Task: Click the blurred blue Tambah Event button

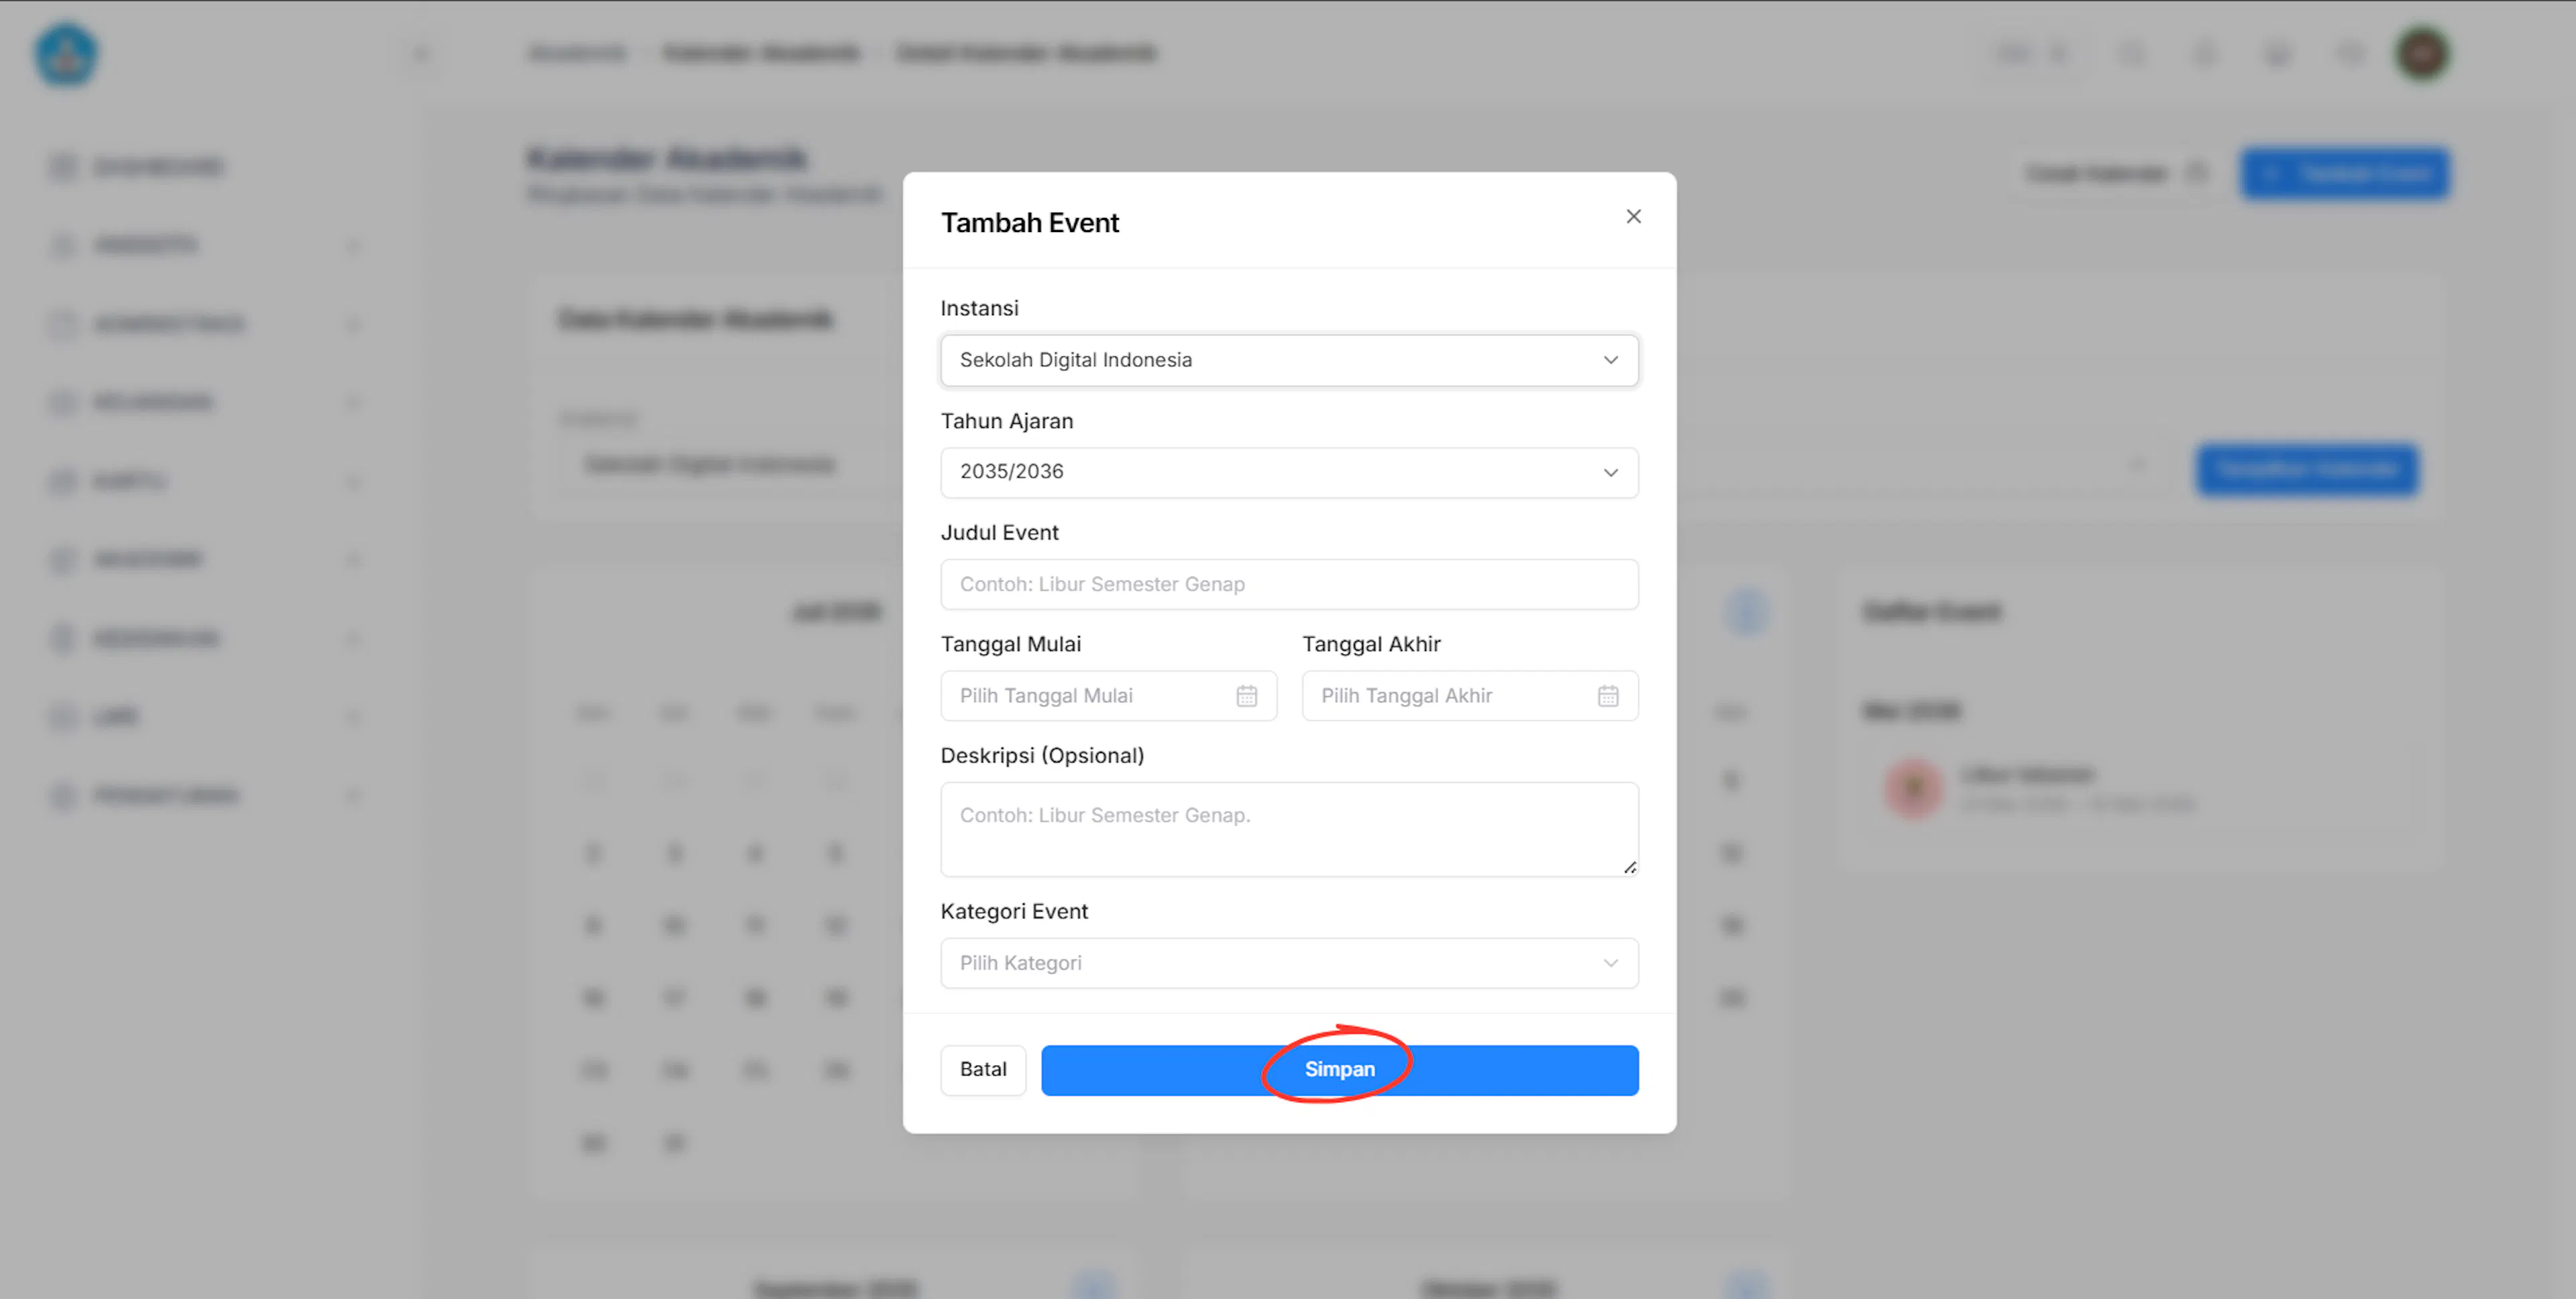Action: [x=2345, y=174]
